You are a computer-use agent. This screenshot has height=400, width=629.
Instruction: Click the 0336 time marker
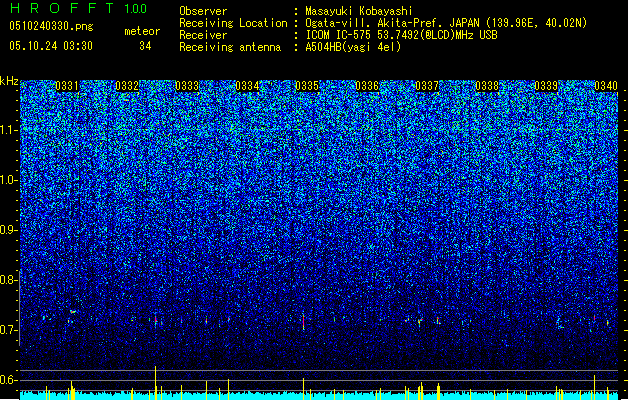click(x=367, y=86)
